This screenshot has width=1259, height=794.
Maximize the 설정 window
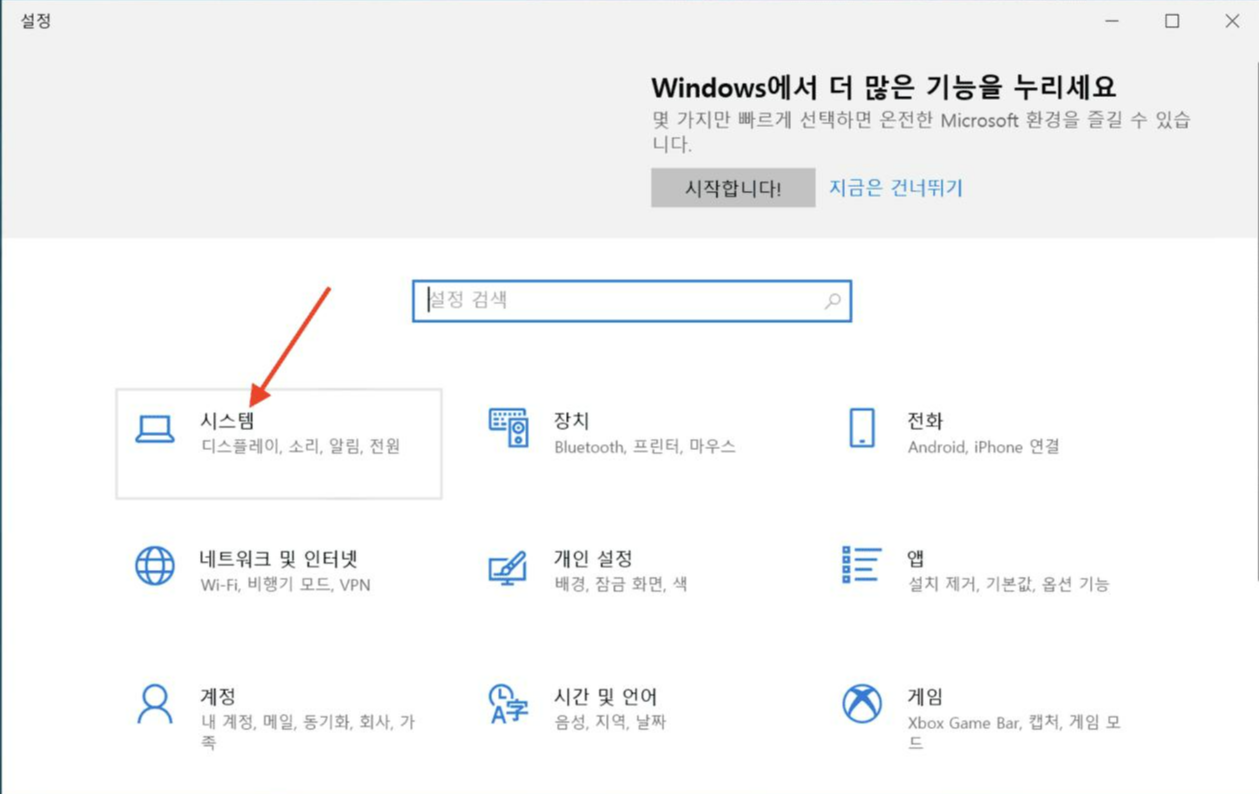click(1172, 21)
